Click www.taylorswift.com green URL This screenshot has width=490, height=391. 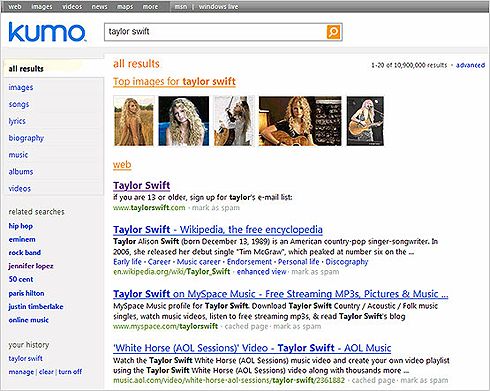pos(149,208)
